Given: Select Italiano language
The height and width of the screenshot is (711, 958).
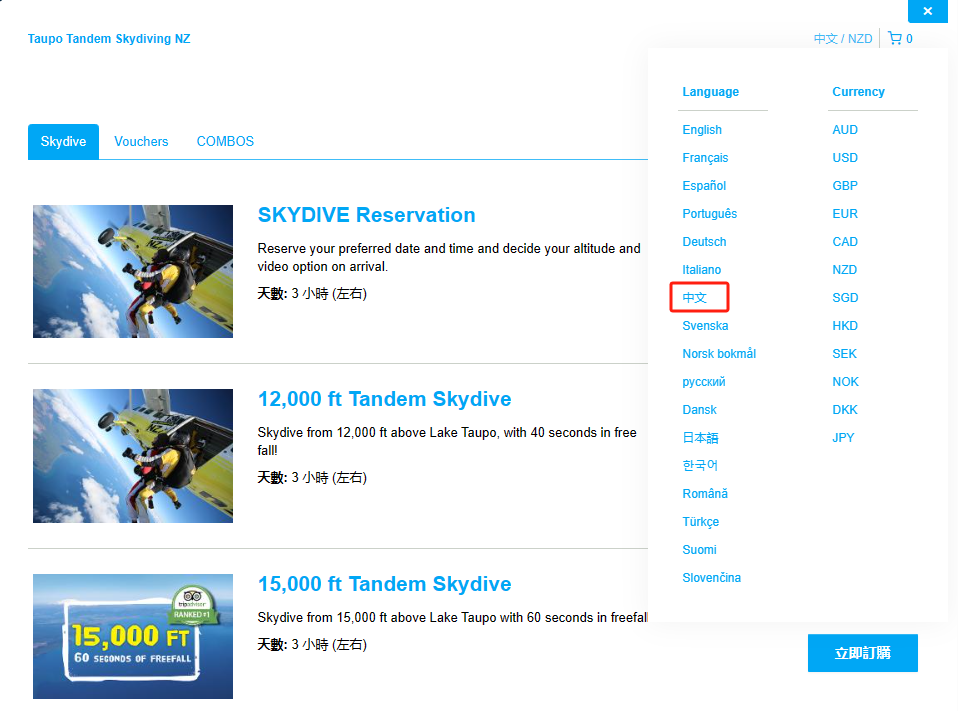Looking at the screenshot, I should (701, 270).
